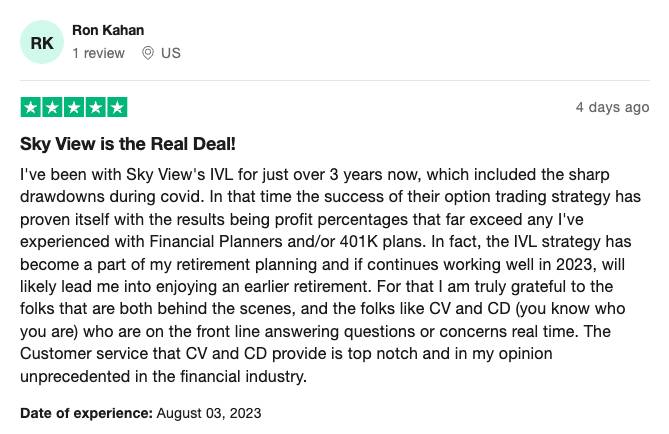This screenshot has height=434, width=669.
Task: Open Ron Kahan's profile name link
Action: [108, 30]
